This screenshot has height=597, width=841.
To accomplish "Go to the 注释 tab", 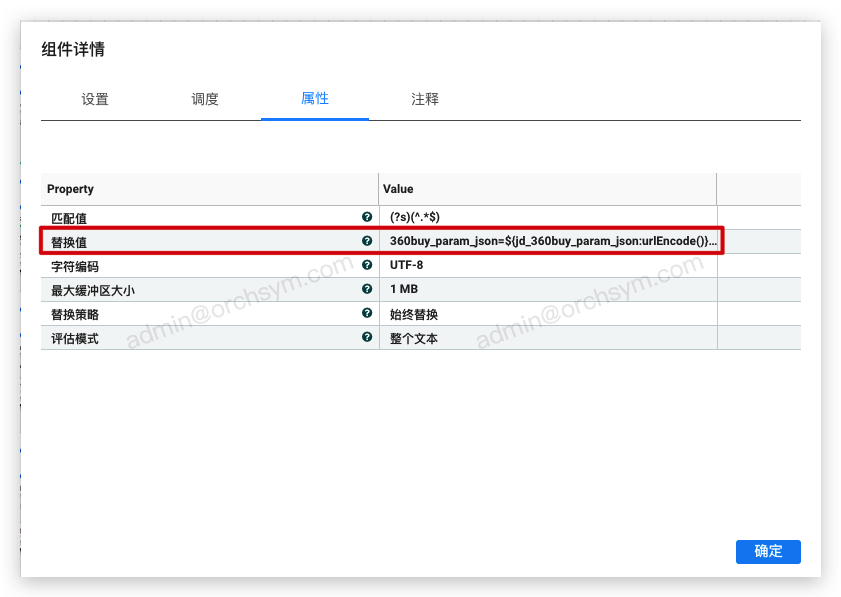I will click(x=425, y=99).
